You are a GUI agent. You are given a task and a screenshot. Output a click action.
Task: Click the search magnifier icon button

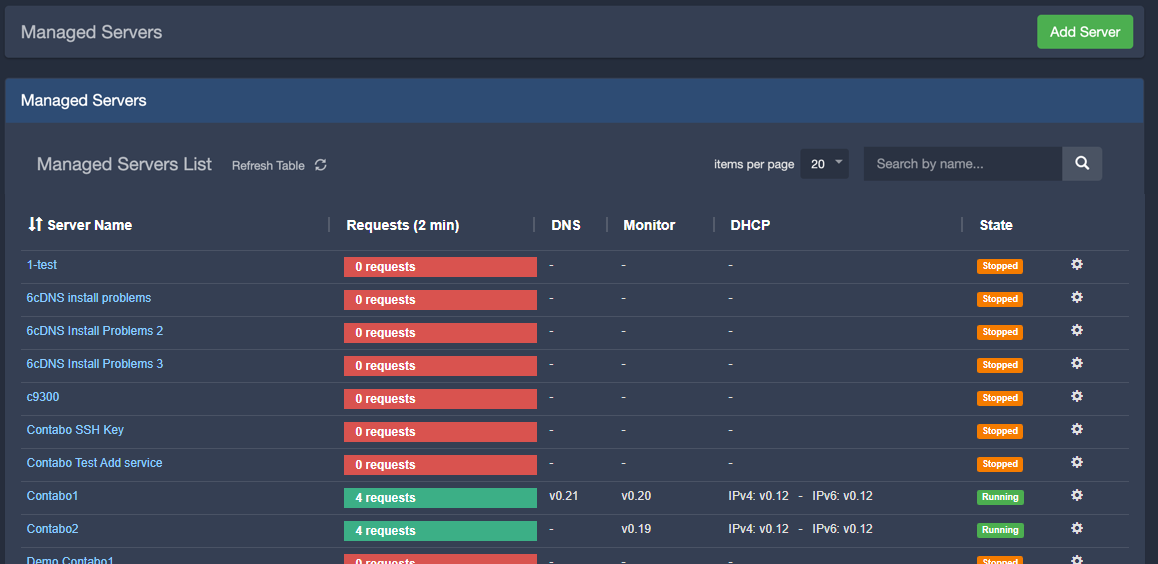[1082, 164]
